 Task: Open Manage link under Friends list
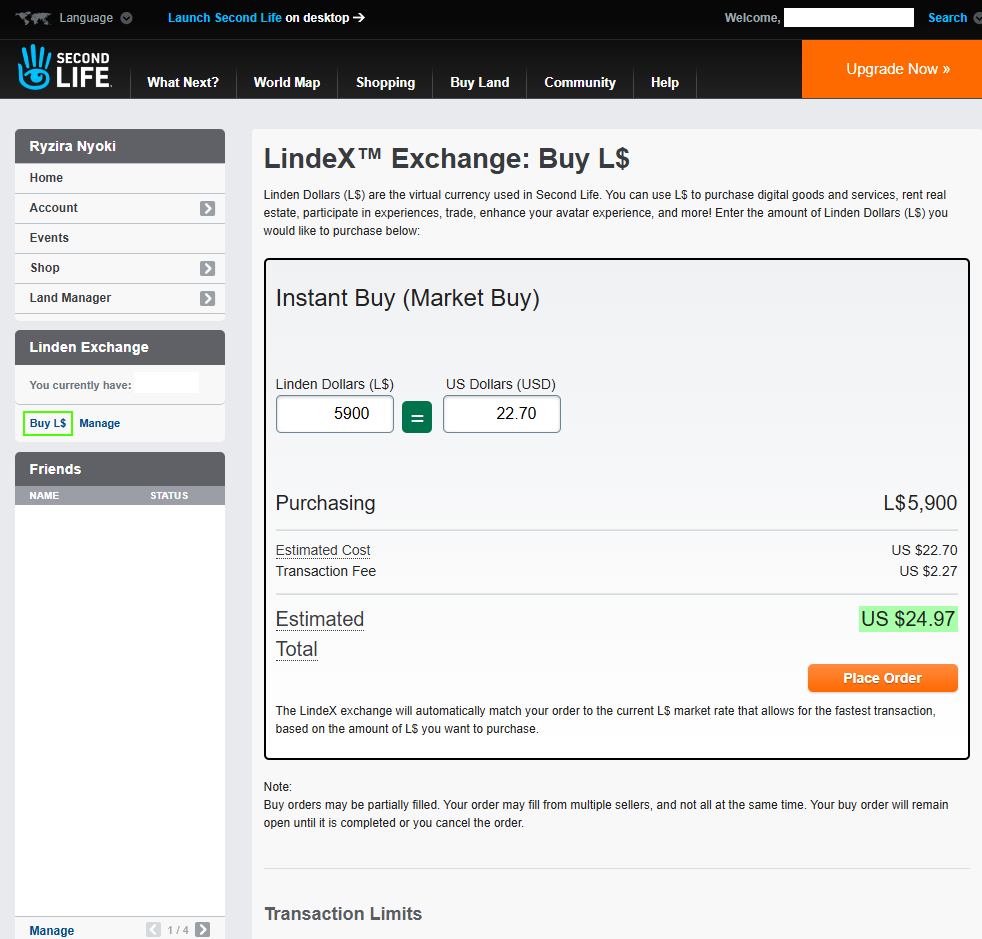click(x=52, y=931)
